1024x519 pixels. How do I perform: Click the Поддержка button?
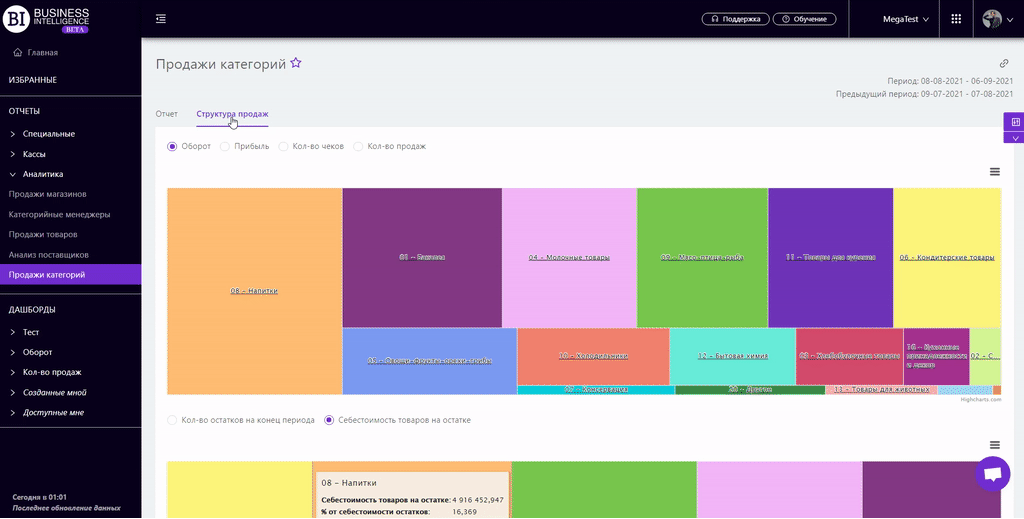[736, 19]
